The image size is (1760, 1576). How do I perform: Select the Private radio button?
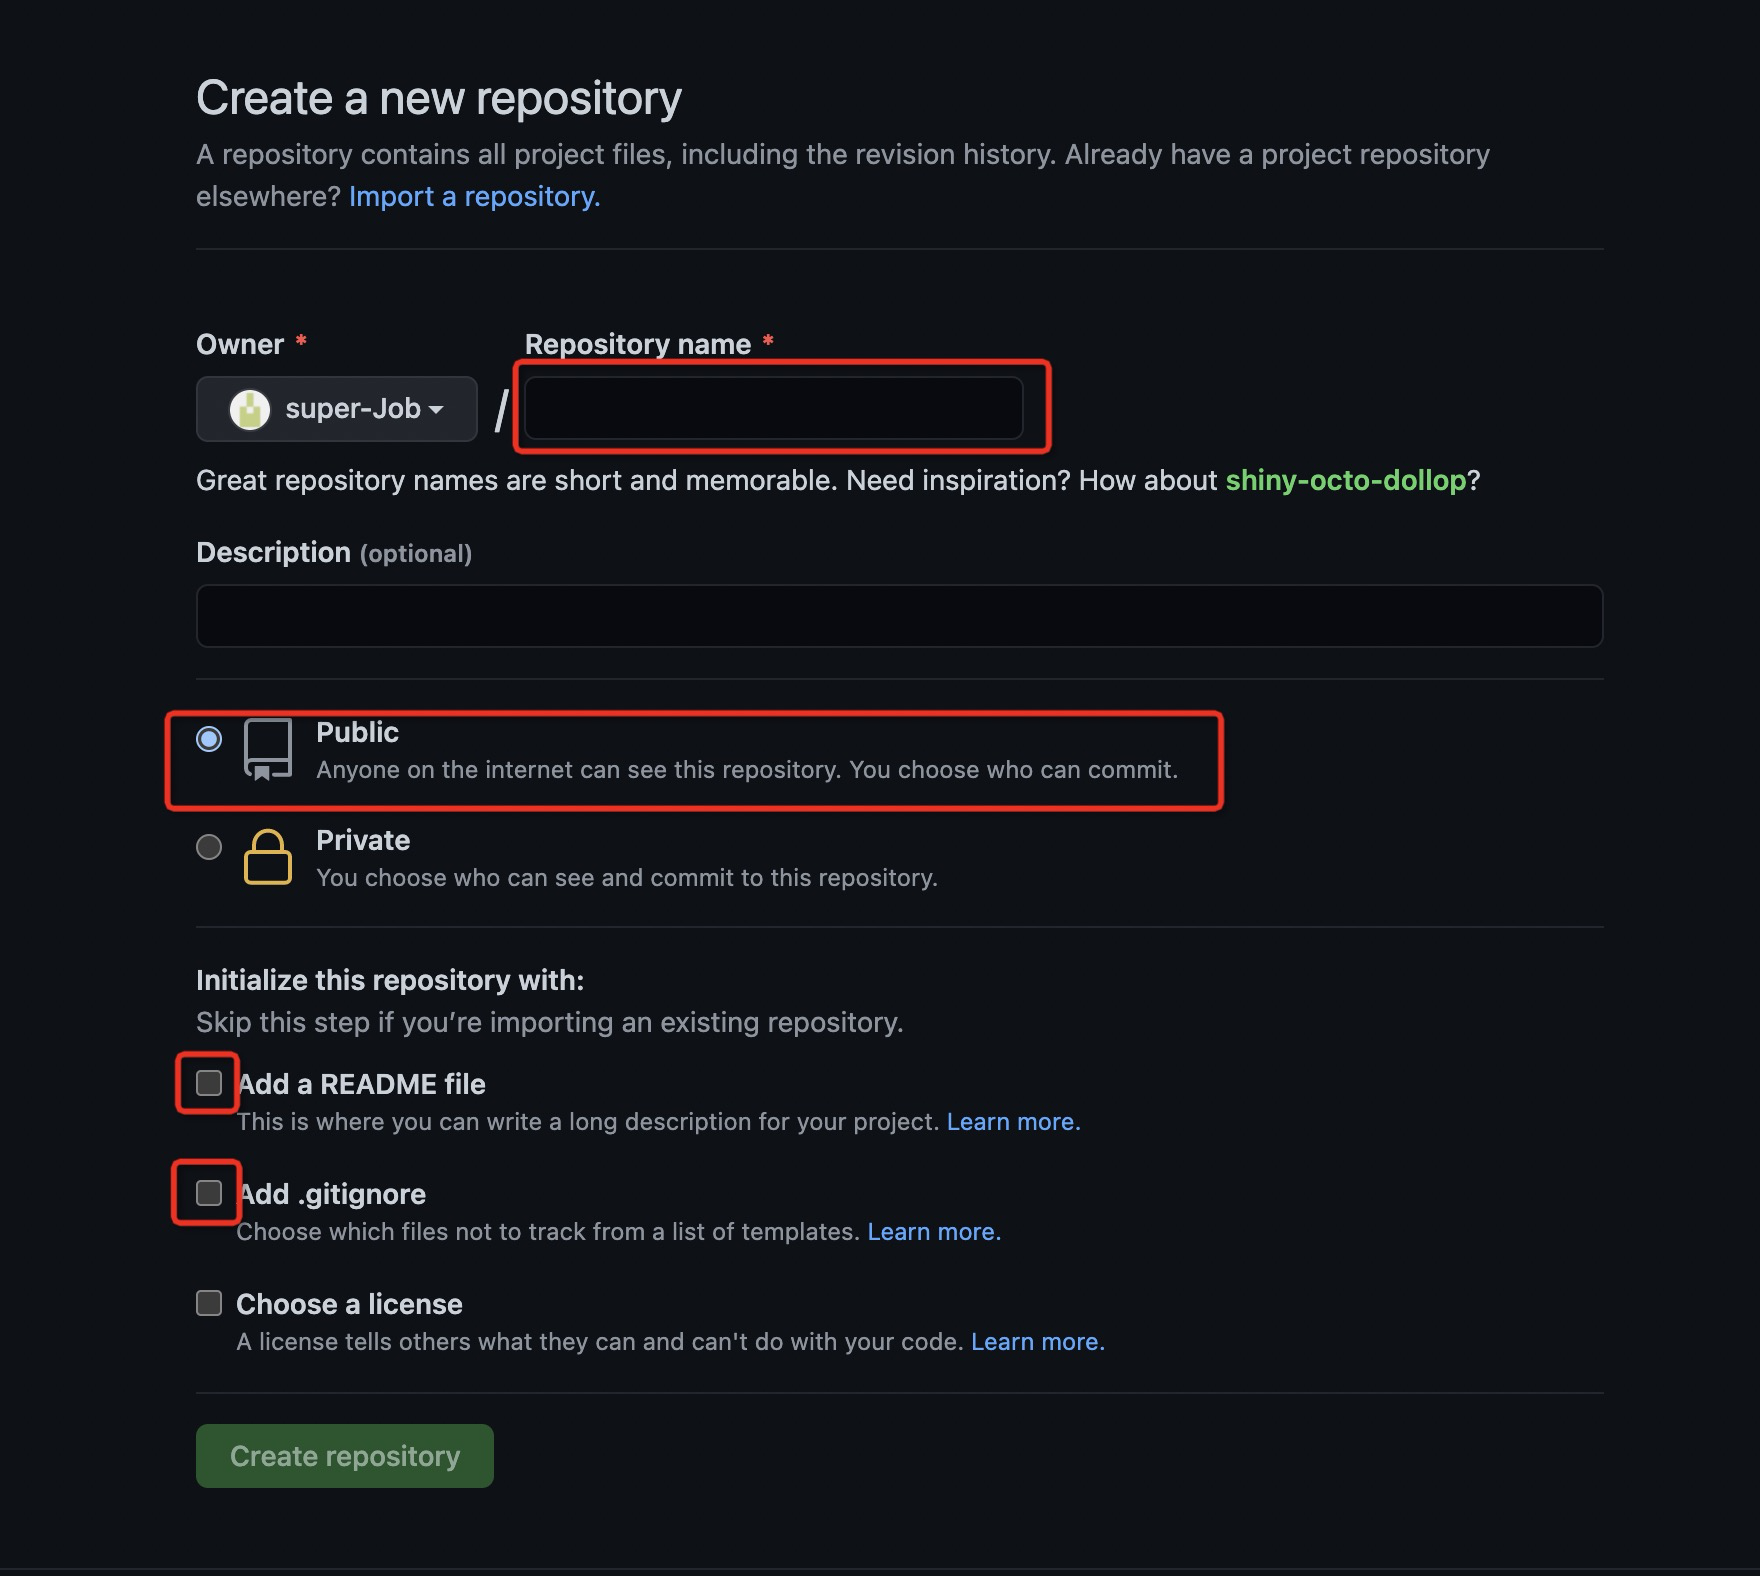[209, 847]
